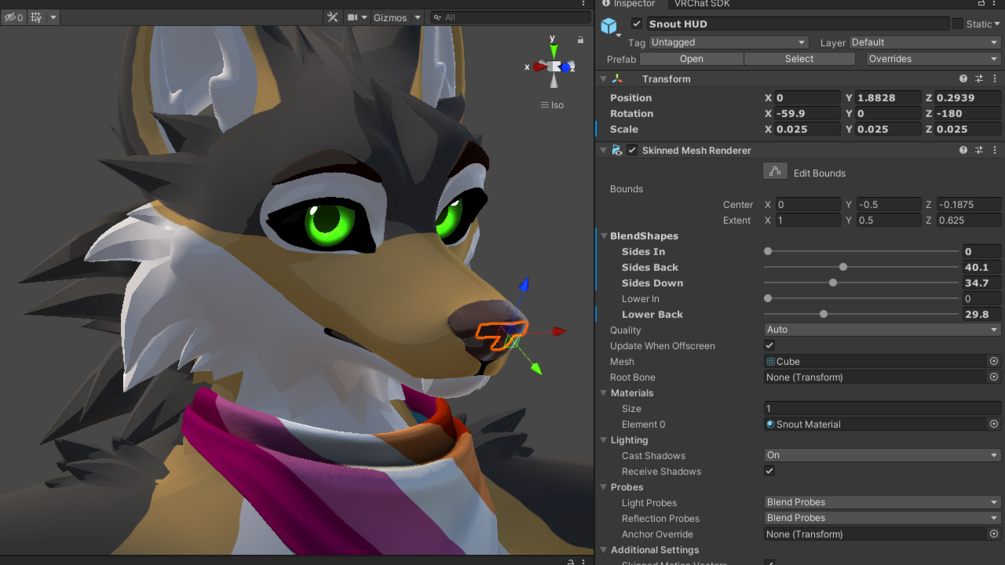This screenshot has width=1005, height=565.
Task: Click the Skinned Mesh Renderer component icon
Action: point(617,151)
